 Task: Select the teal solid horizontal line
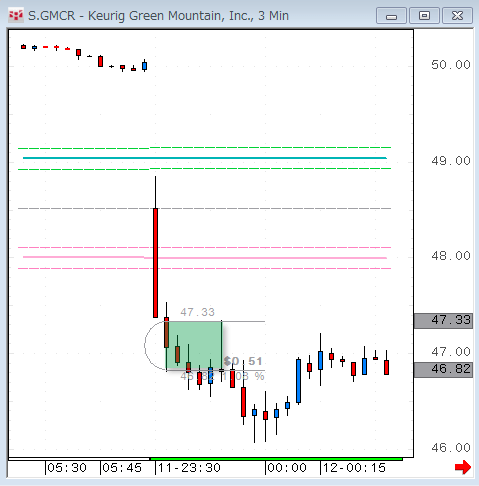click(205, 158)
